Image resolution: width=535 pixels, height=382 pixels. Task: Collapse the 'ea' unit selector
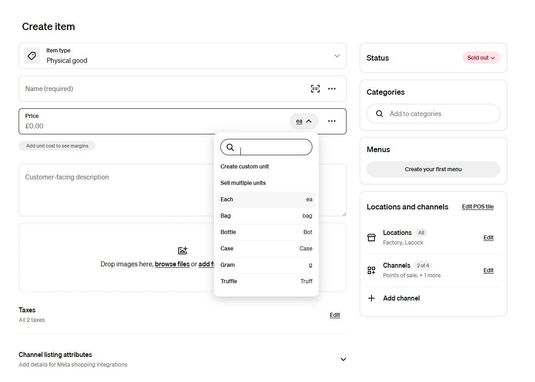pyautogui.click(x=304, y=121)
